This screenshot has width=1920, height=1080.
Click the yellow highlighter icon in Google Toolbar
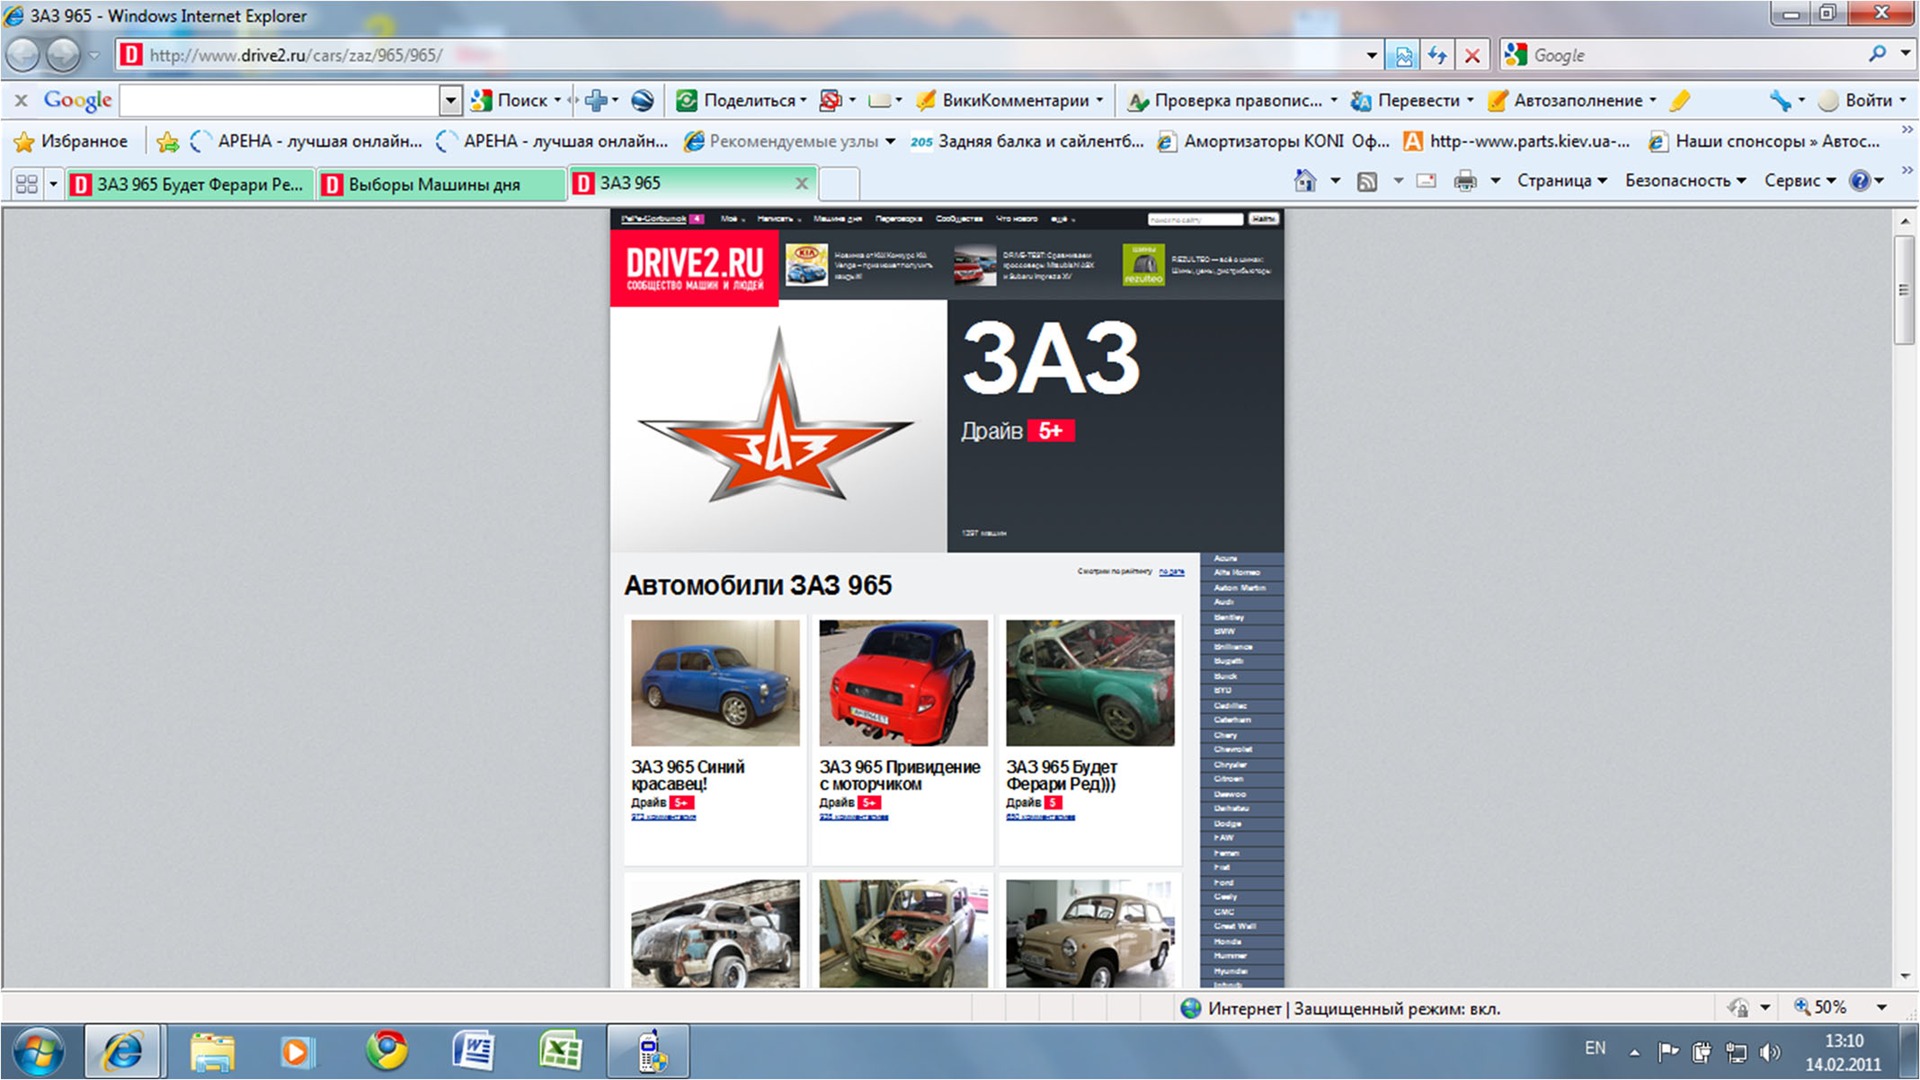tap(1680, 100)
